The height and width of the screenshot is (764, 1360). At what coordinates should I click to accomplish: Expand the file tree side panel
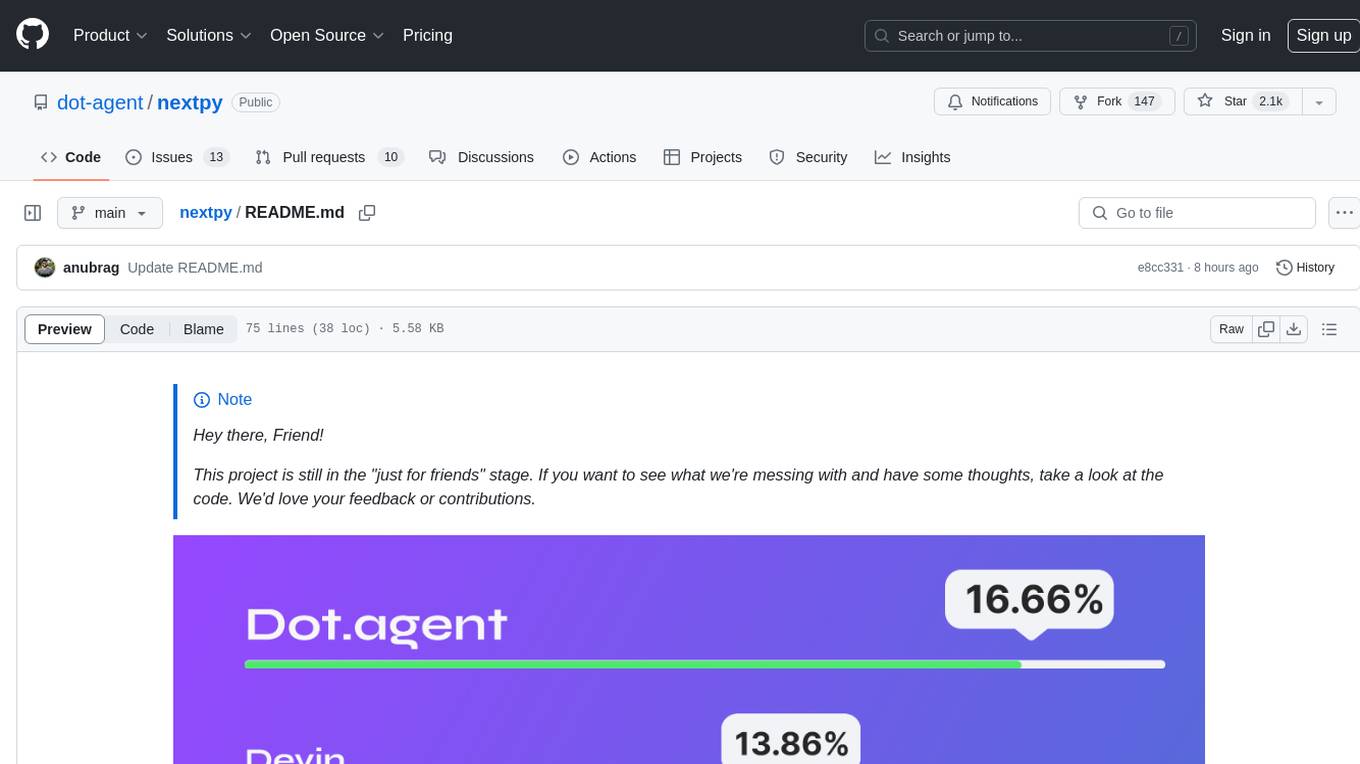coord(33,213)
